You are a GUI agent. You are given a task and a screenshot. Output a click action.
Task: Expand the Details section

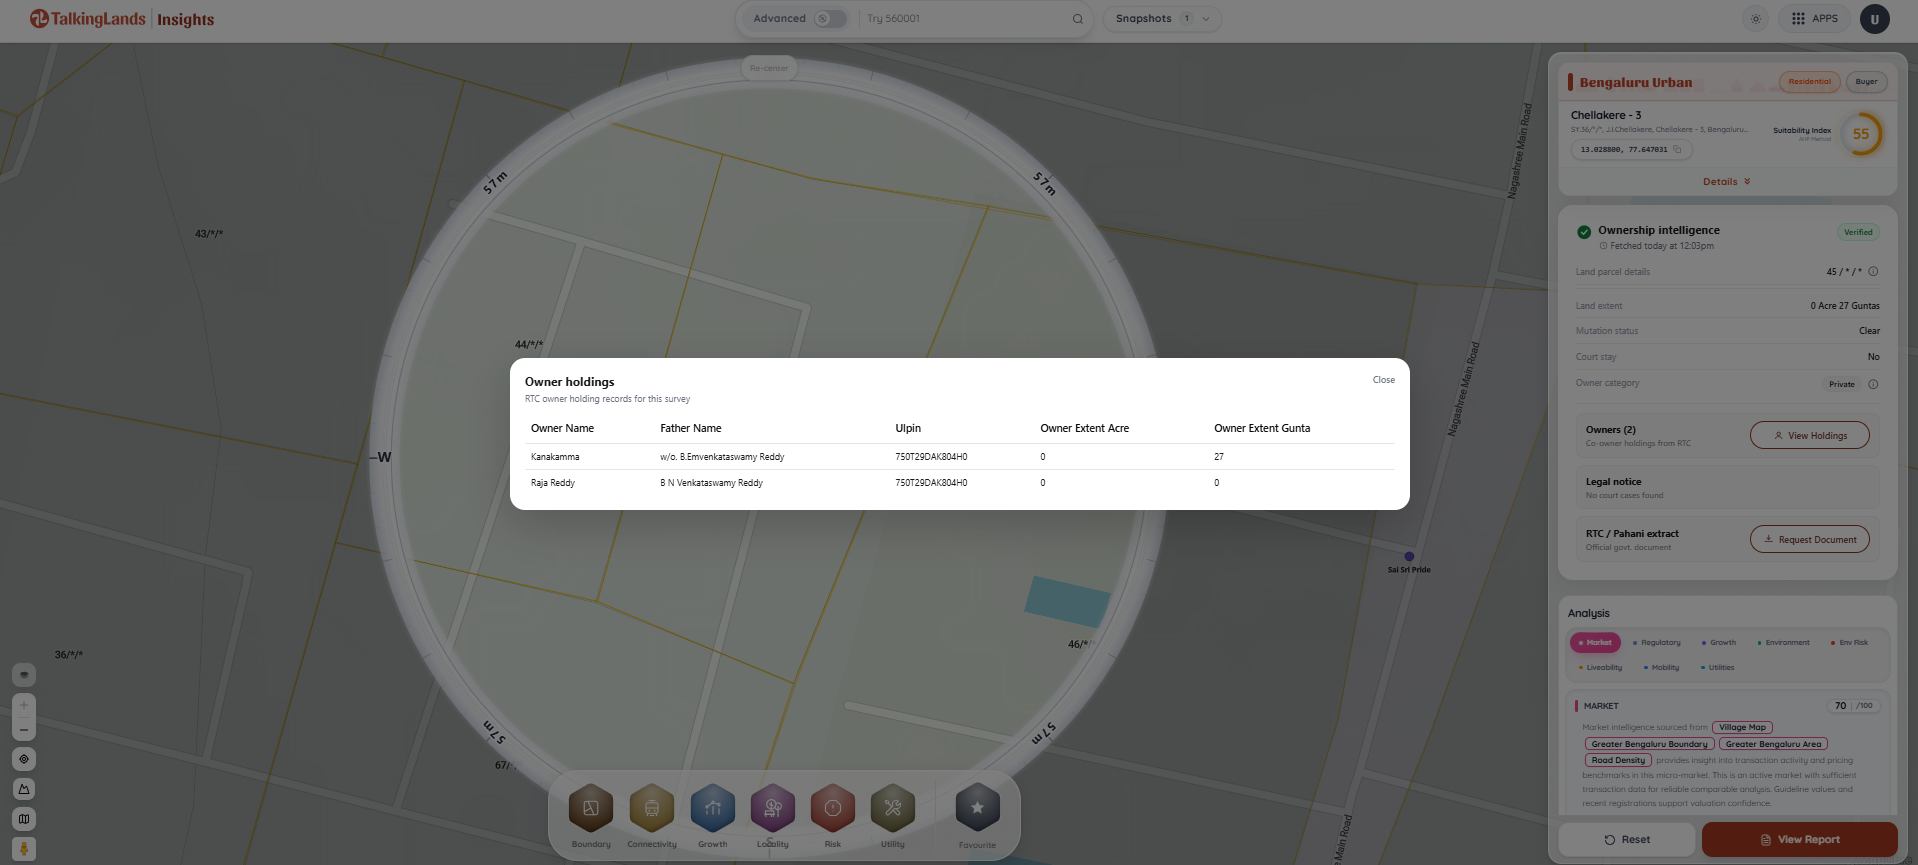[1727, 182]
